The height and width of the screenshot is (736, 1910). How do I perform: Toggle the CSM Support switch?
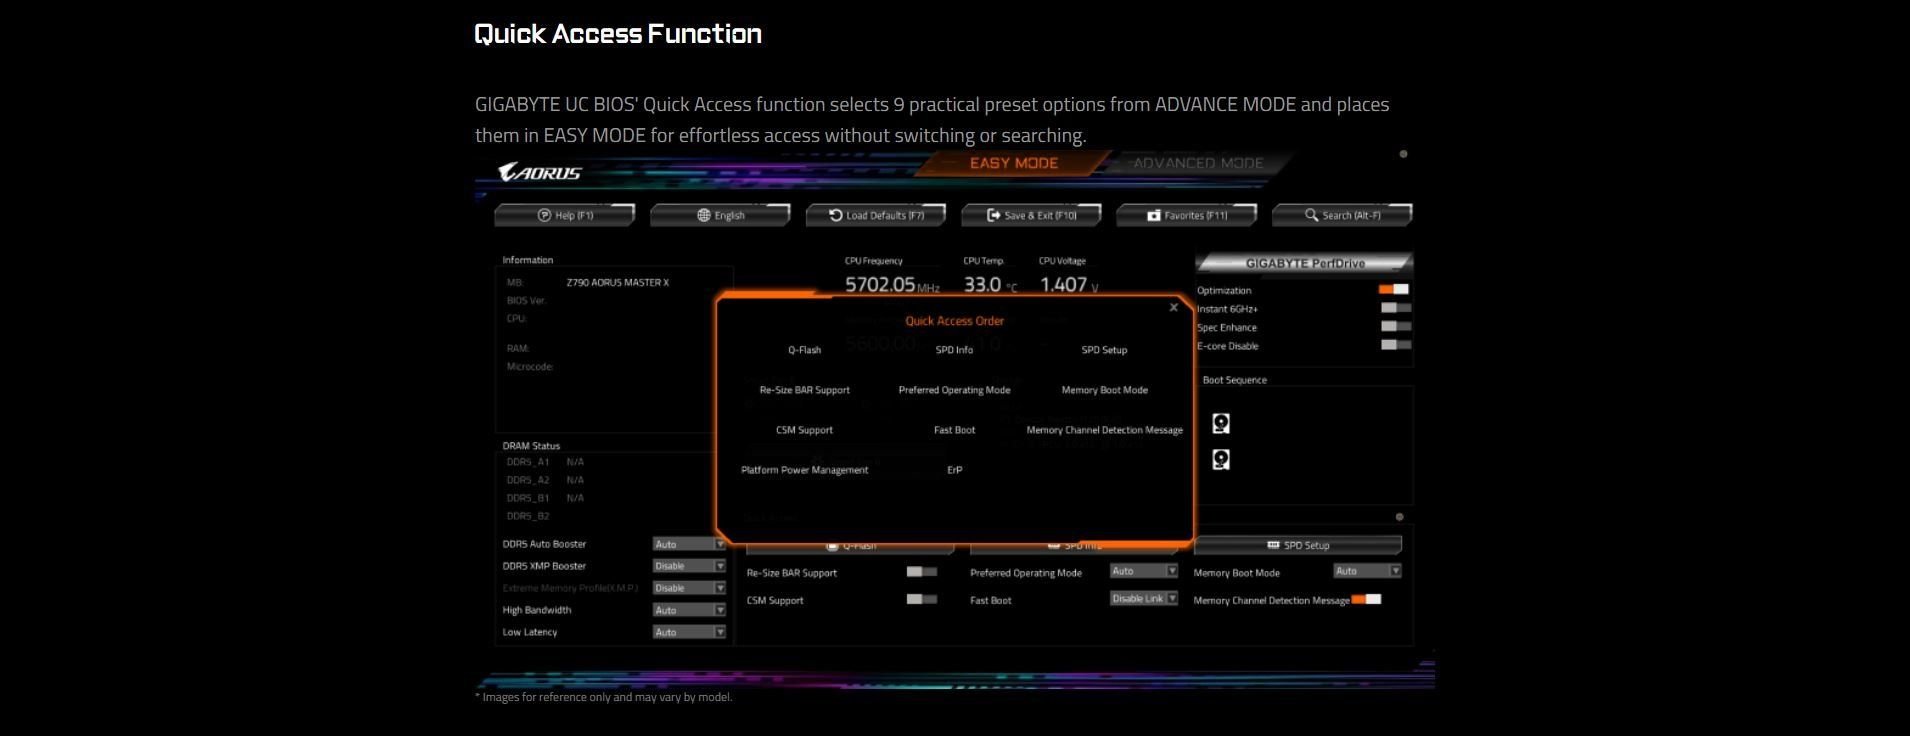tap(922, 599)
